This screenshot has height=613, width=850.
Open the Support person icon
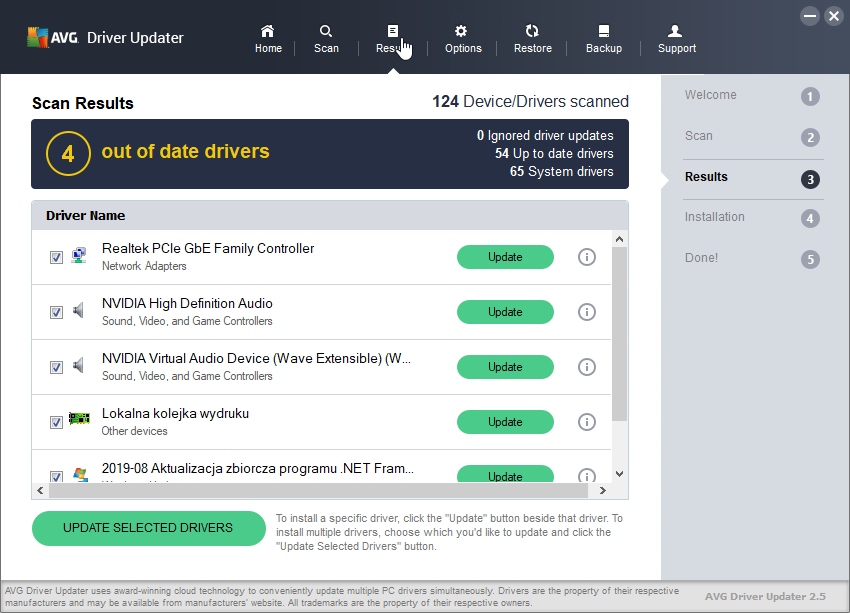676,32
